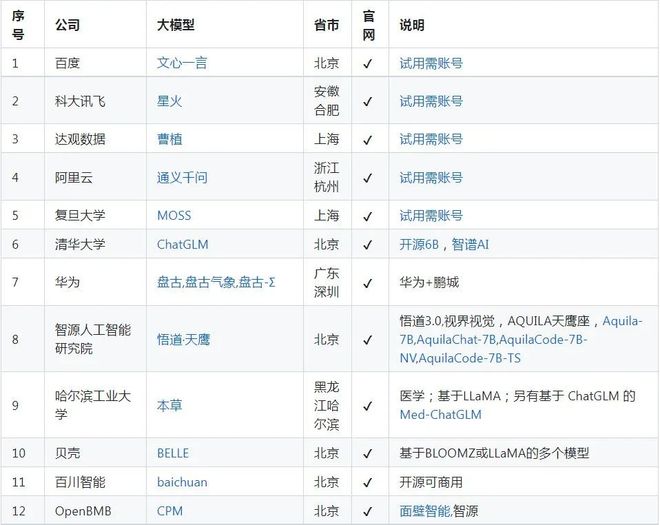Click the 官网 column header
Image resolution: width=660 pixels, height=525 pixels.
[369, 25]
